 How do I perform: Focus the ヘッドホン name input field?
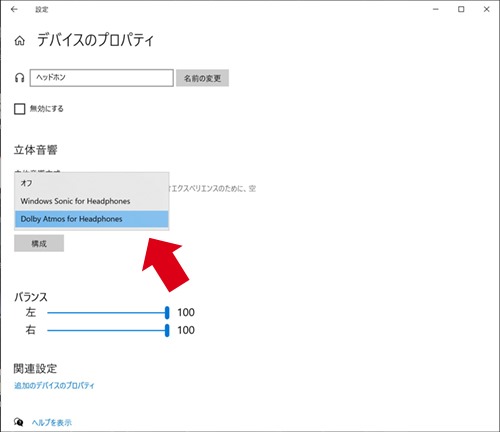point(102,78)
